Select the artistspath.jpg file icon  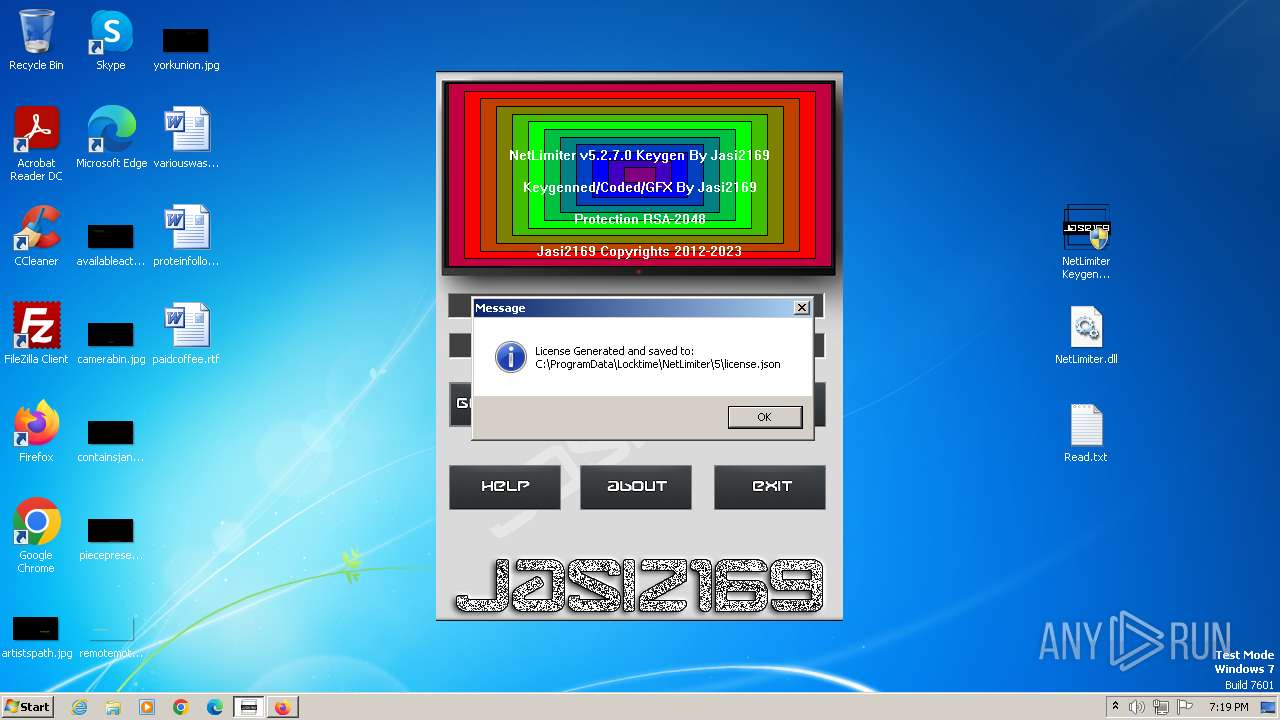36,636
